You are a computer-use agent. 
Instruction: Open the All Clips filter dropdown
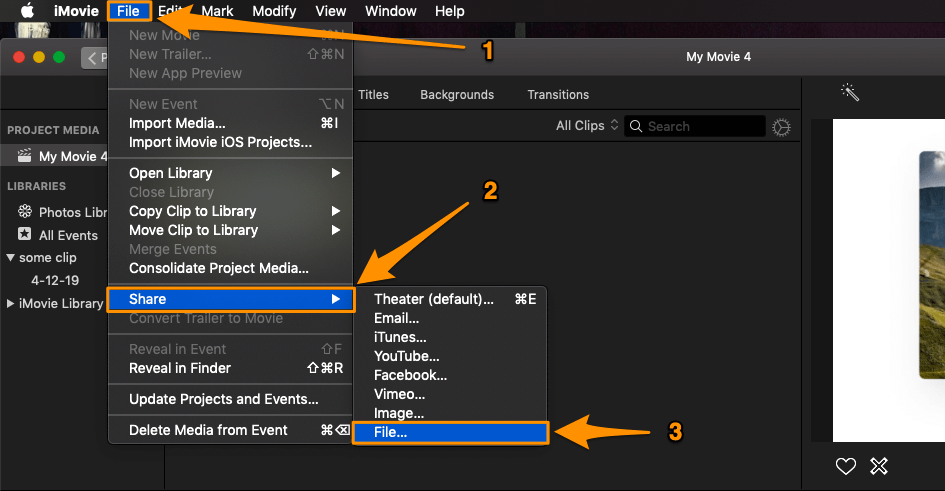point(587,126)
